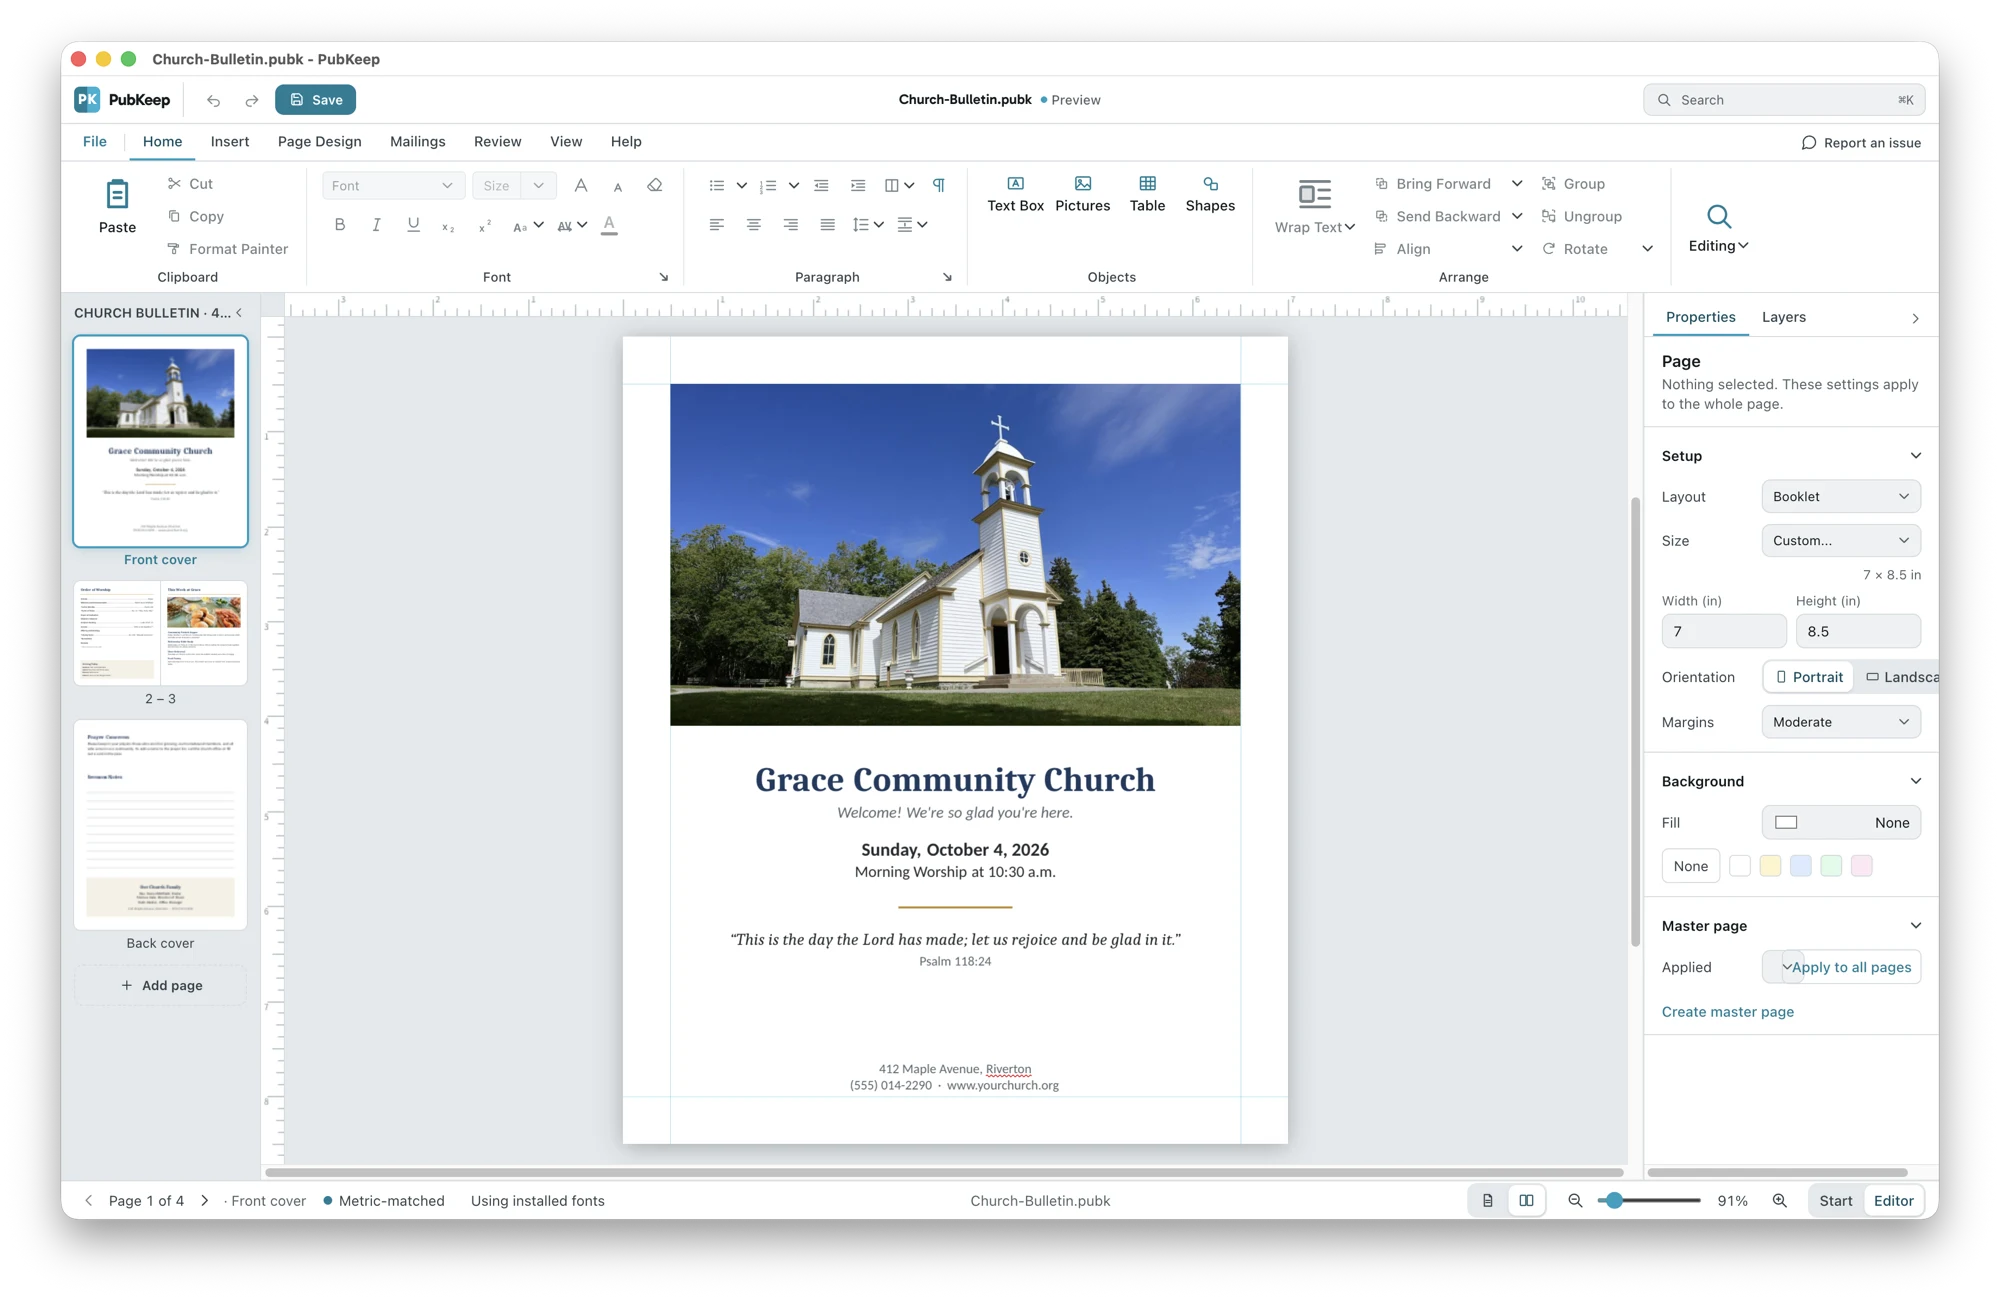Open the Font name combo box
This screenshot has height=1300, width=2000.
393,186
